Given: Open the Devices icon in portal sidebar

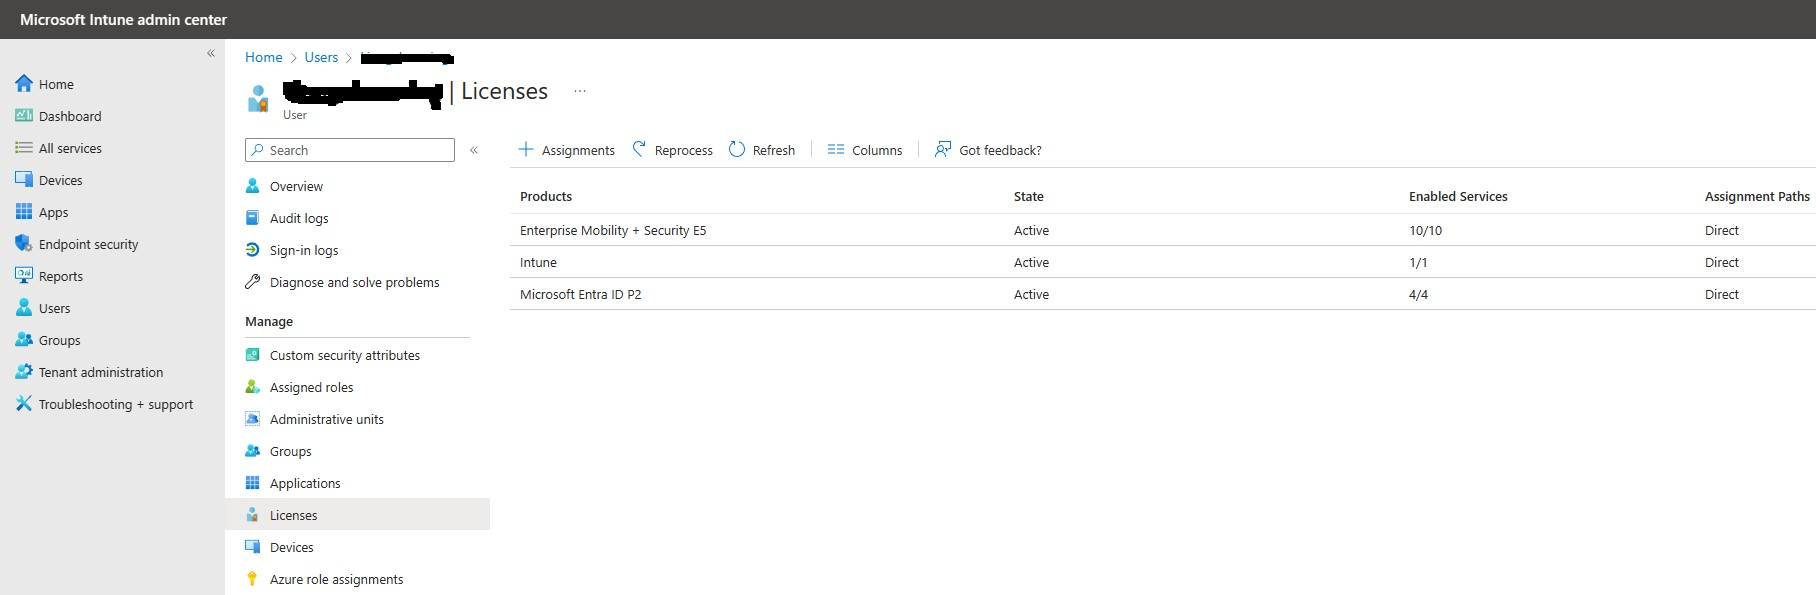Looking at the screenshot, I should point(24,180).
